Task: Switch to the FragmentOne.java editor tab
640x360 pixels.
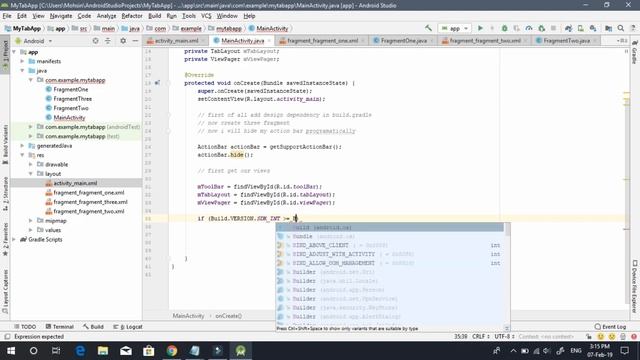Action: coord(403,41)
